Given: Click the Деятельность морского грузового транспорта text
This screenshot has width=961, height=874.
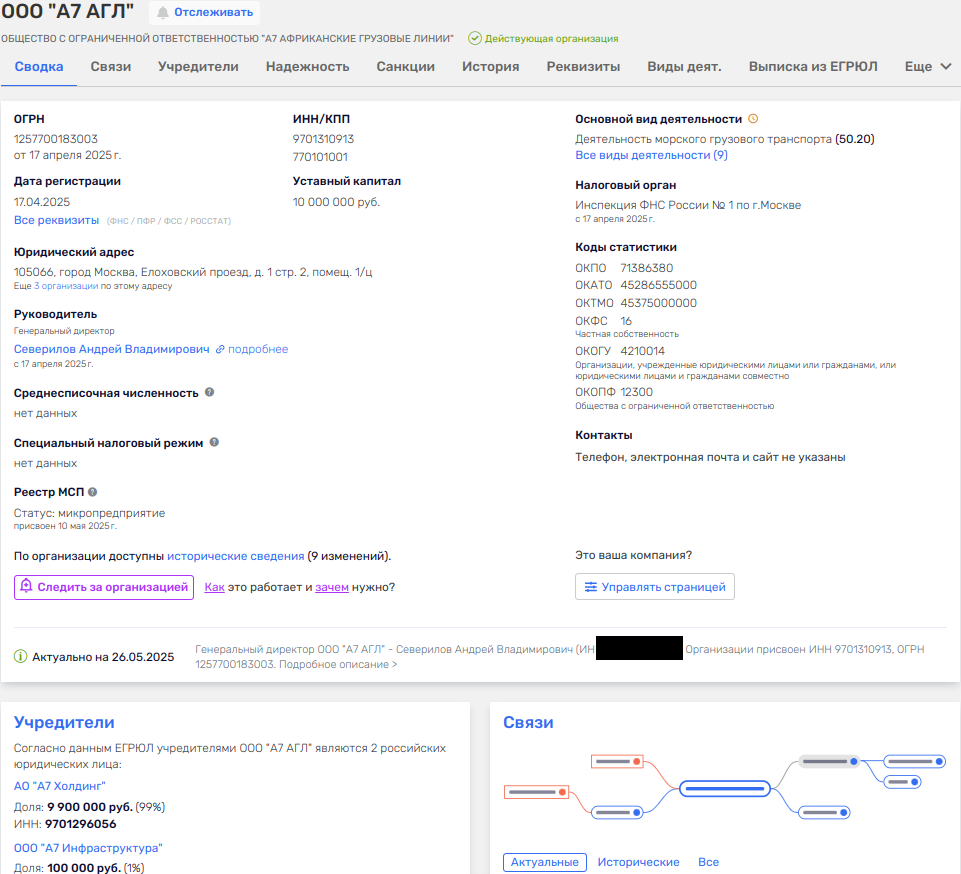Looking at the screenshot, I should coord(704,139).
